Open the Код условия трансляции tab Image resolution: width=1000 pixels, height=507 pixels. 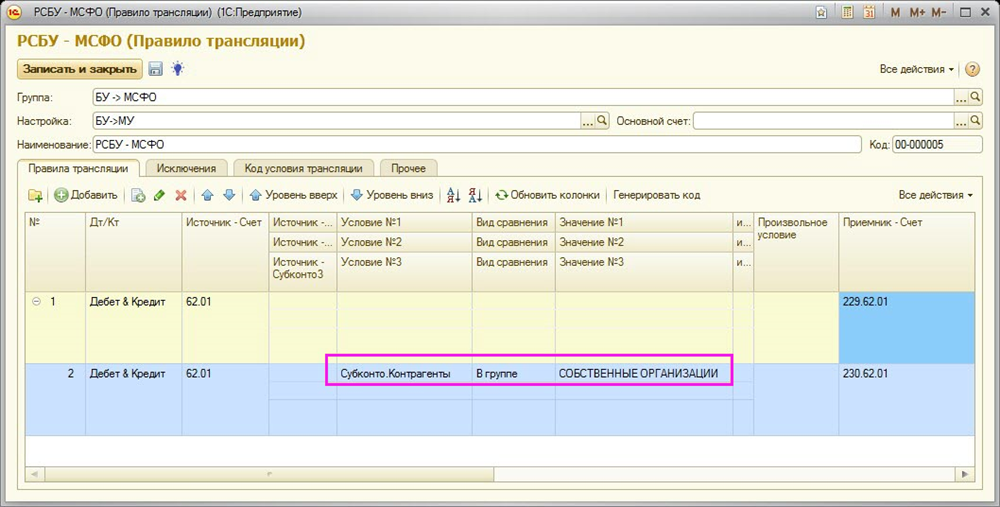303,168
